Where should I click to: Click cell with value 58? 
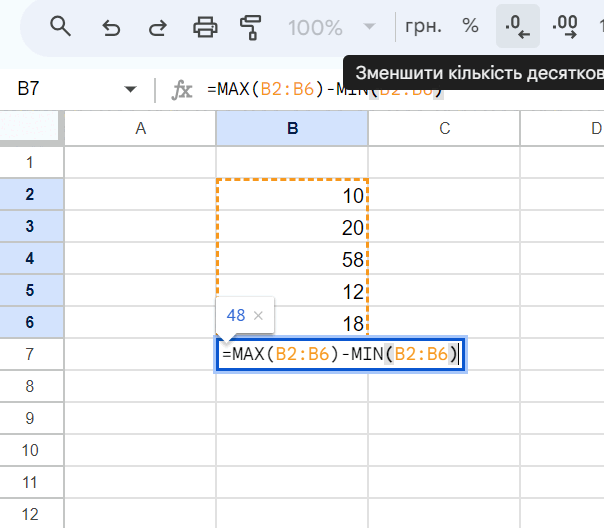292,258
